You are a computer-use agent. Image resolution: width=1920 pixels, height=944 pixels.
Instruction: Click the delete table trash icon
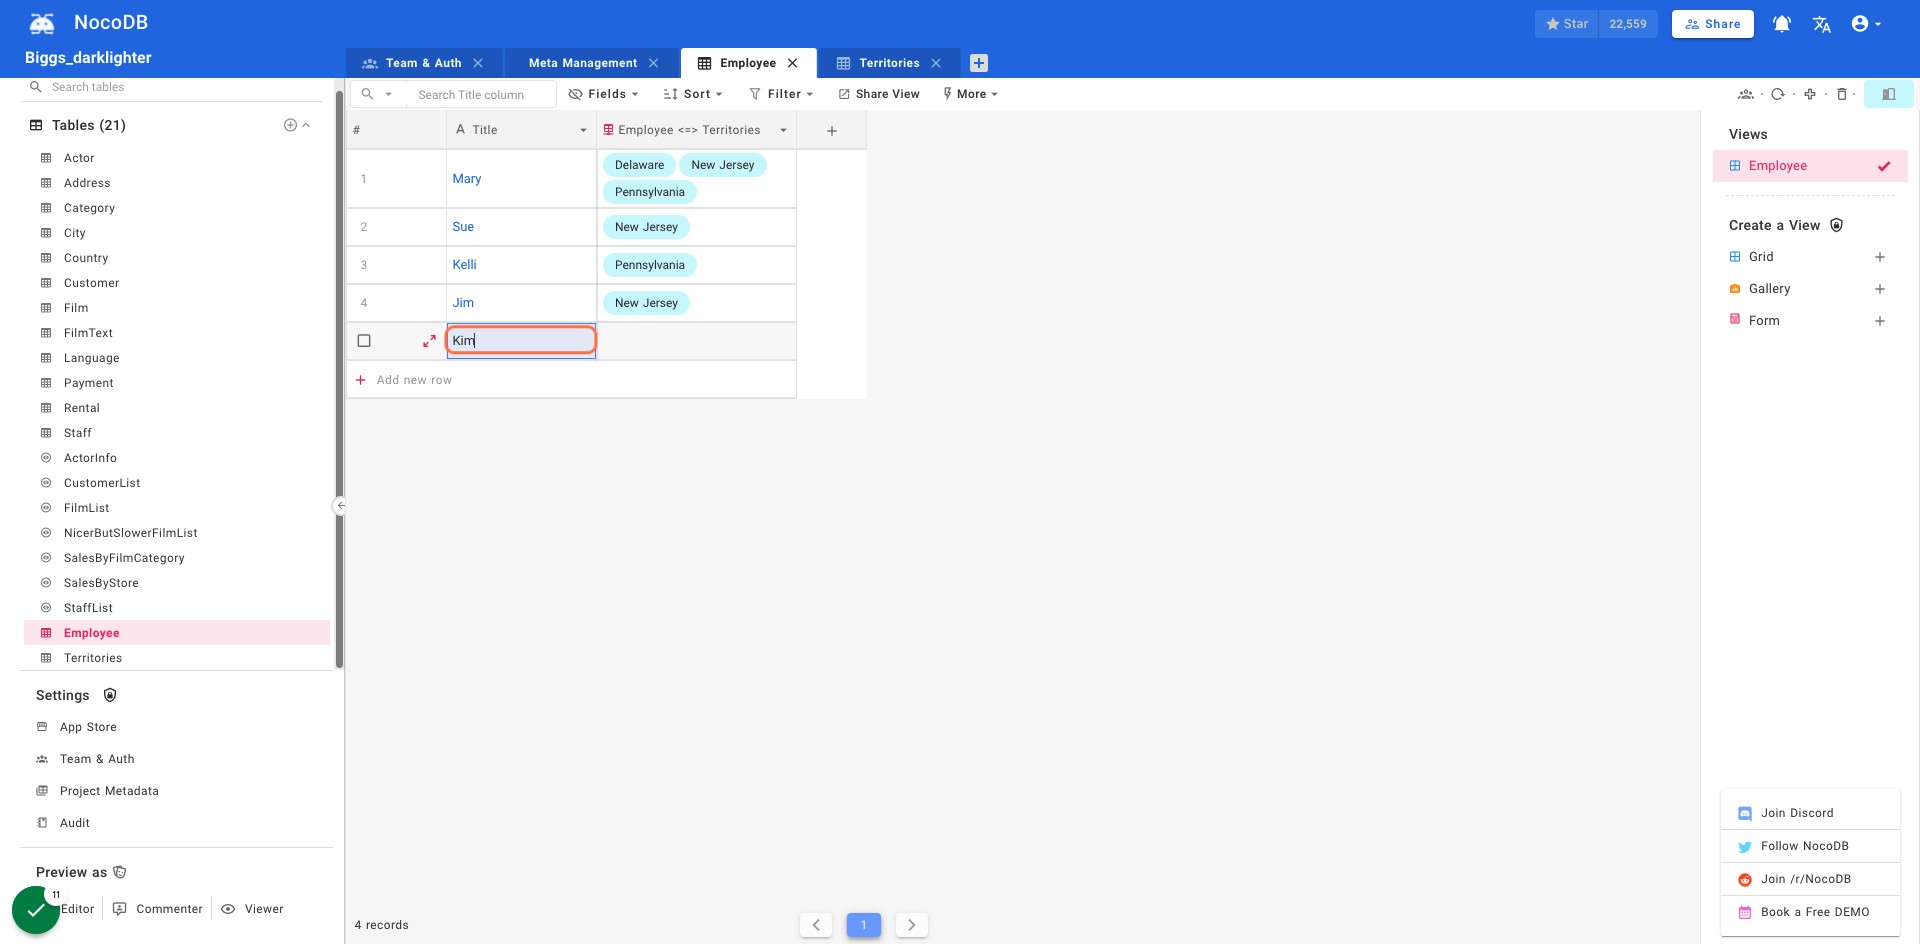click(x=1841, y=94)
